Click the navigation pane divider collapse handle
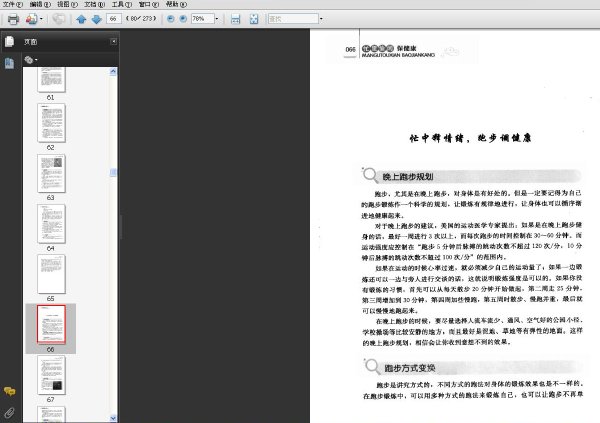Screen dimensions: 600x423 (121, 227)
